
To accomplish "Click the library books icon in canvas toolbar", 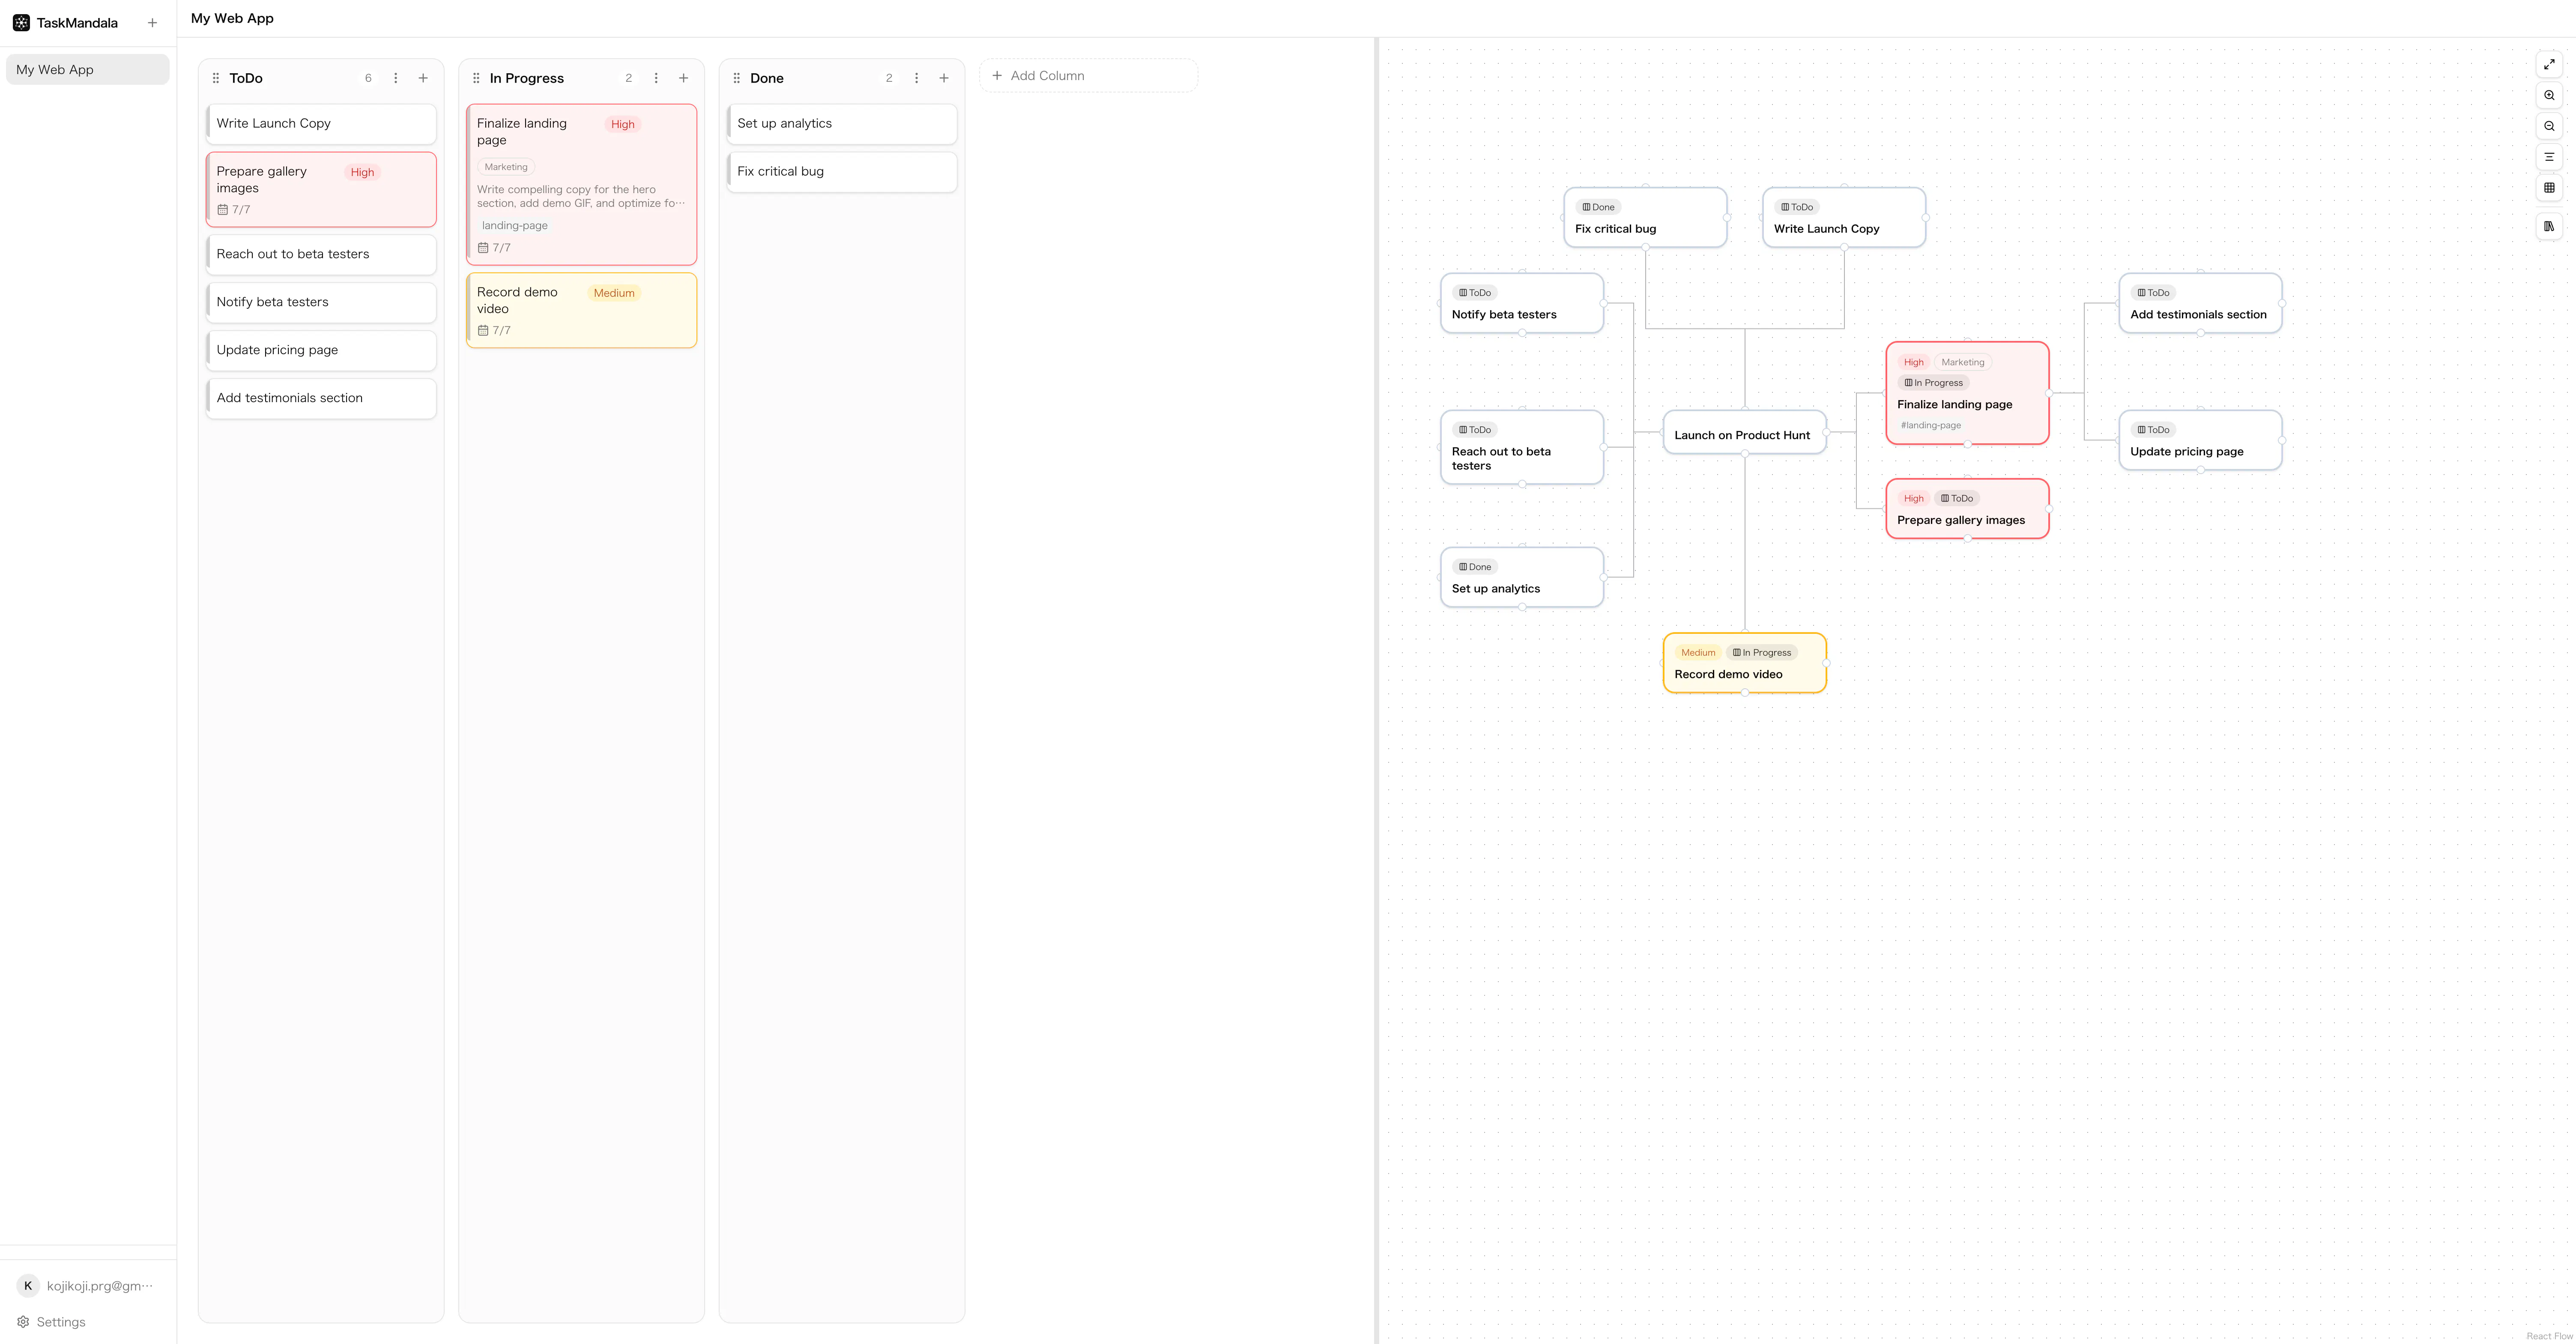I will click(x=2549, y=226).
